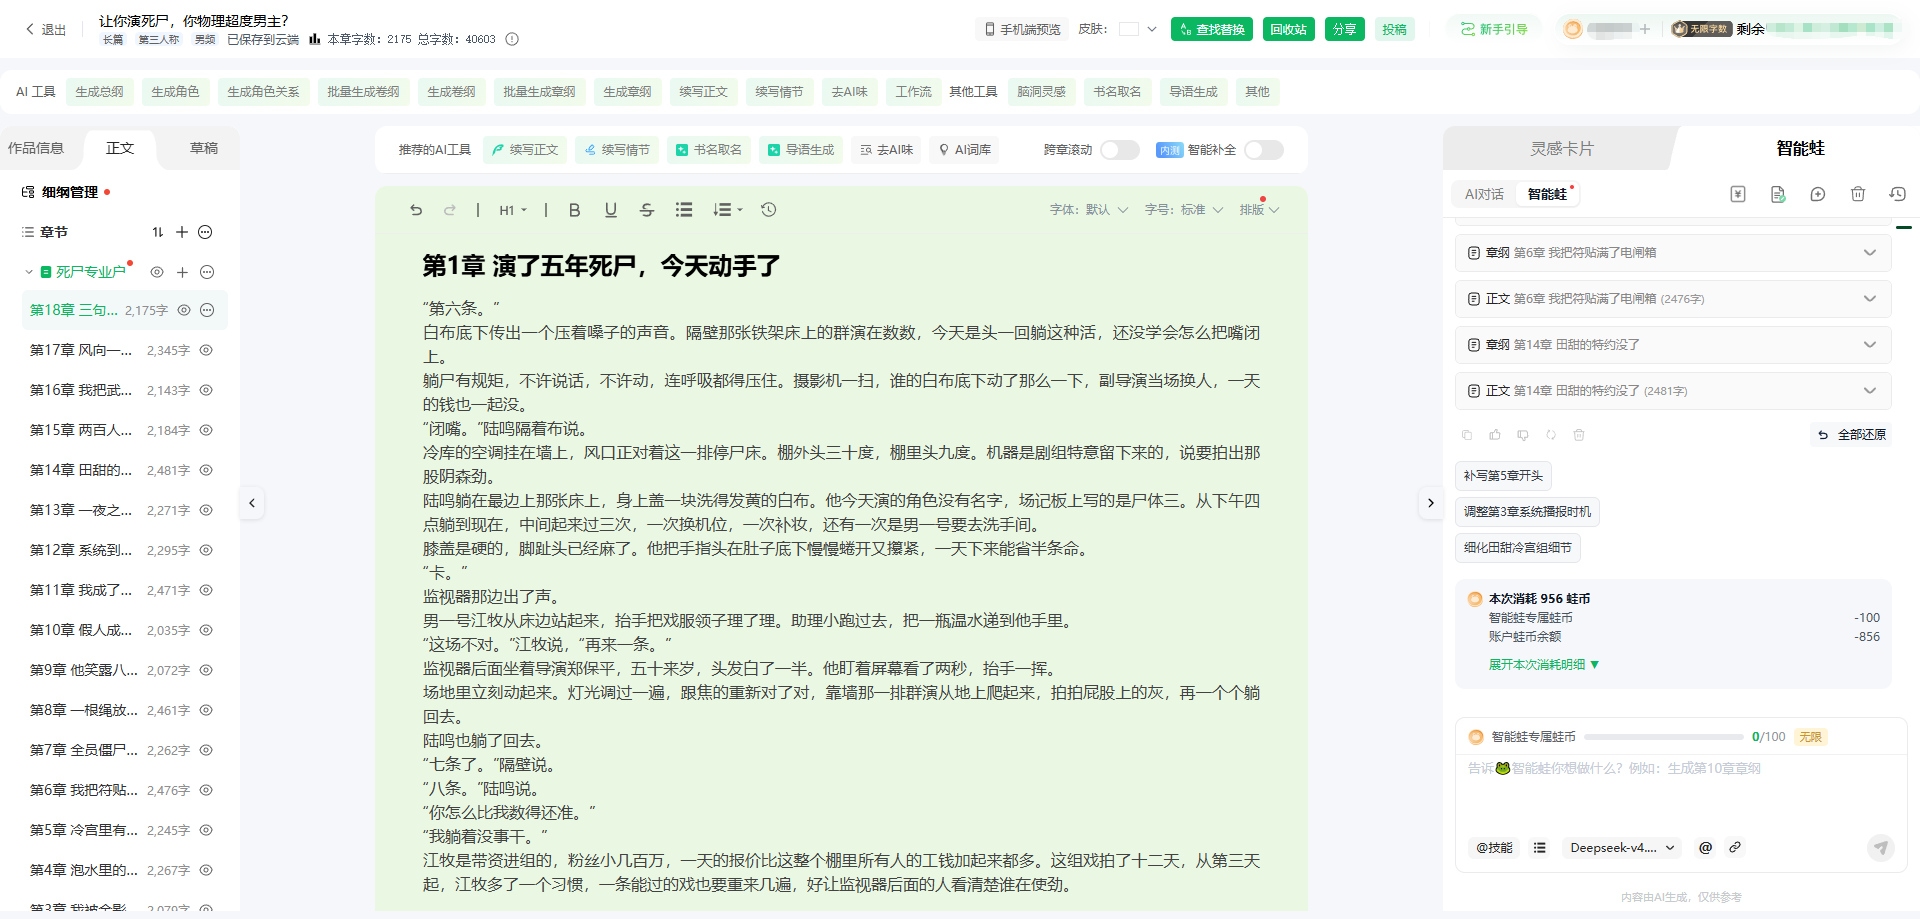This screenshot has height=919, width=1920.
Task: Toggle visibility eye for 第10章
Action: pos(206,630)
